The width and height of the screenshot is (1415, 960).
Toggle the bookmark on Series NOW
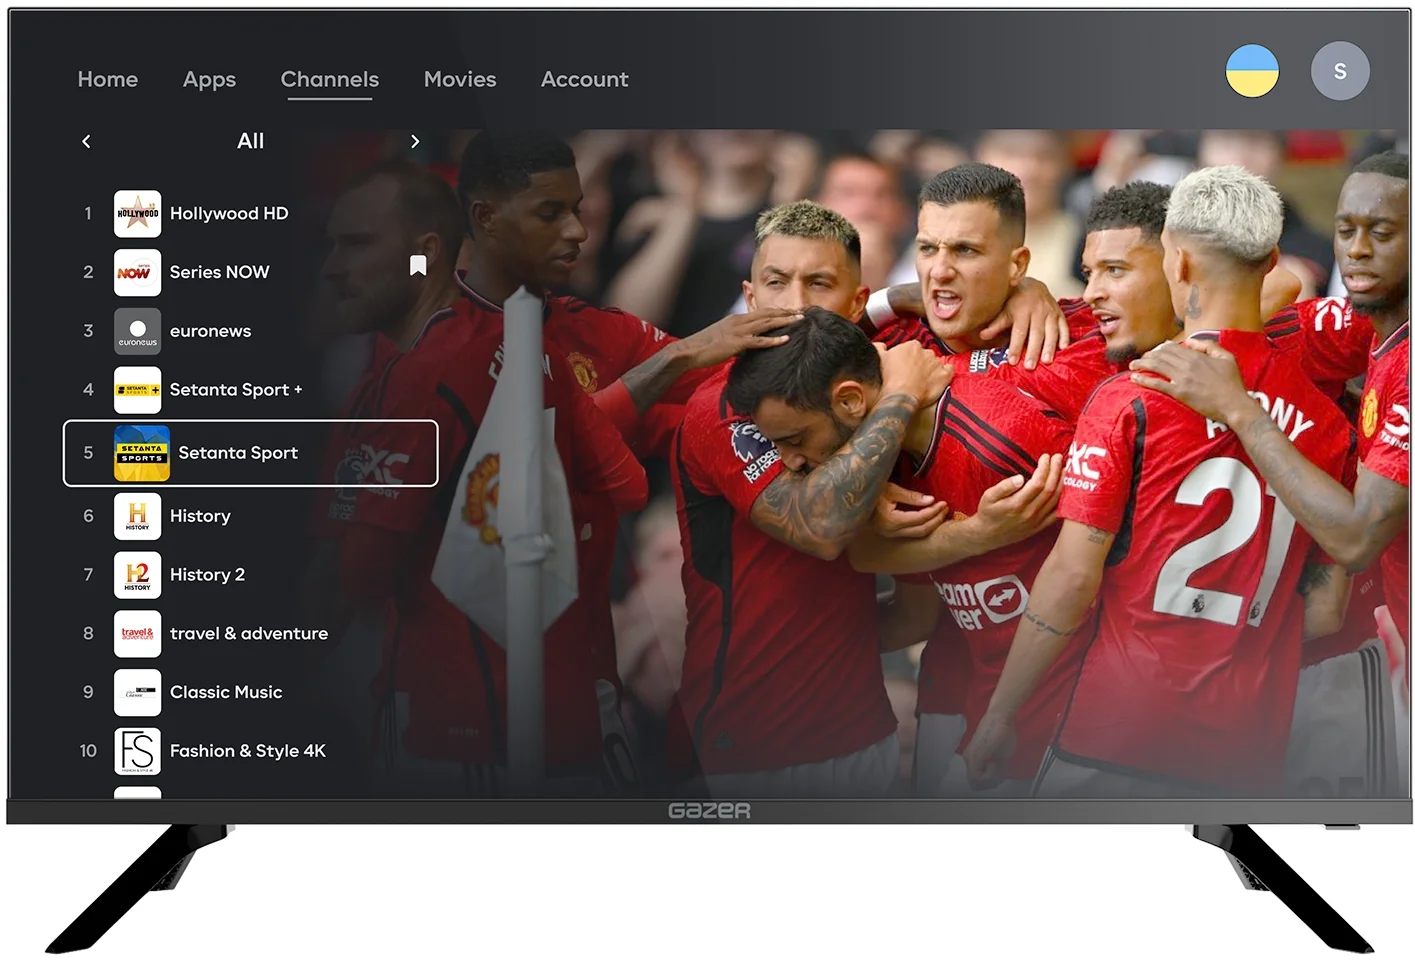(418, 265)
